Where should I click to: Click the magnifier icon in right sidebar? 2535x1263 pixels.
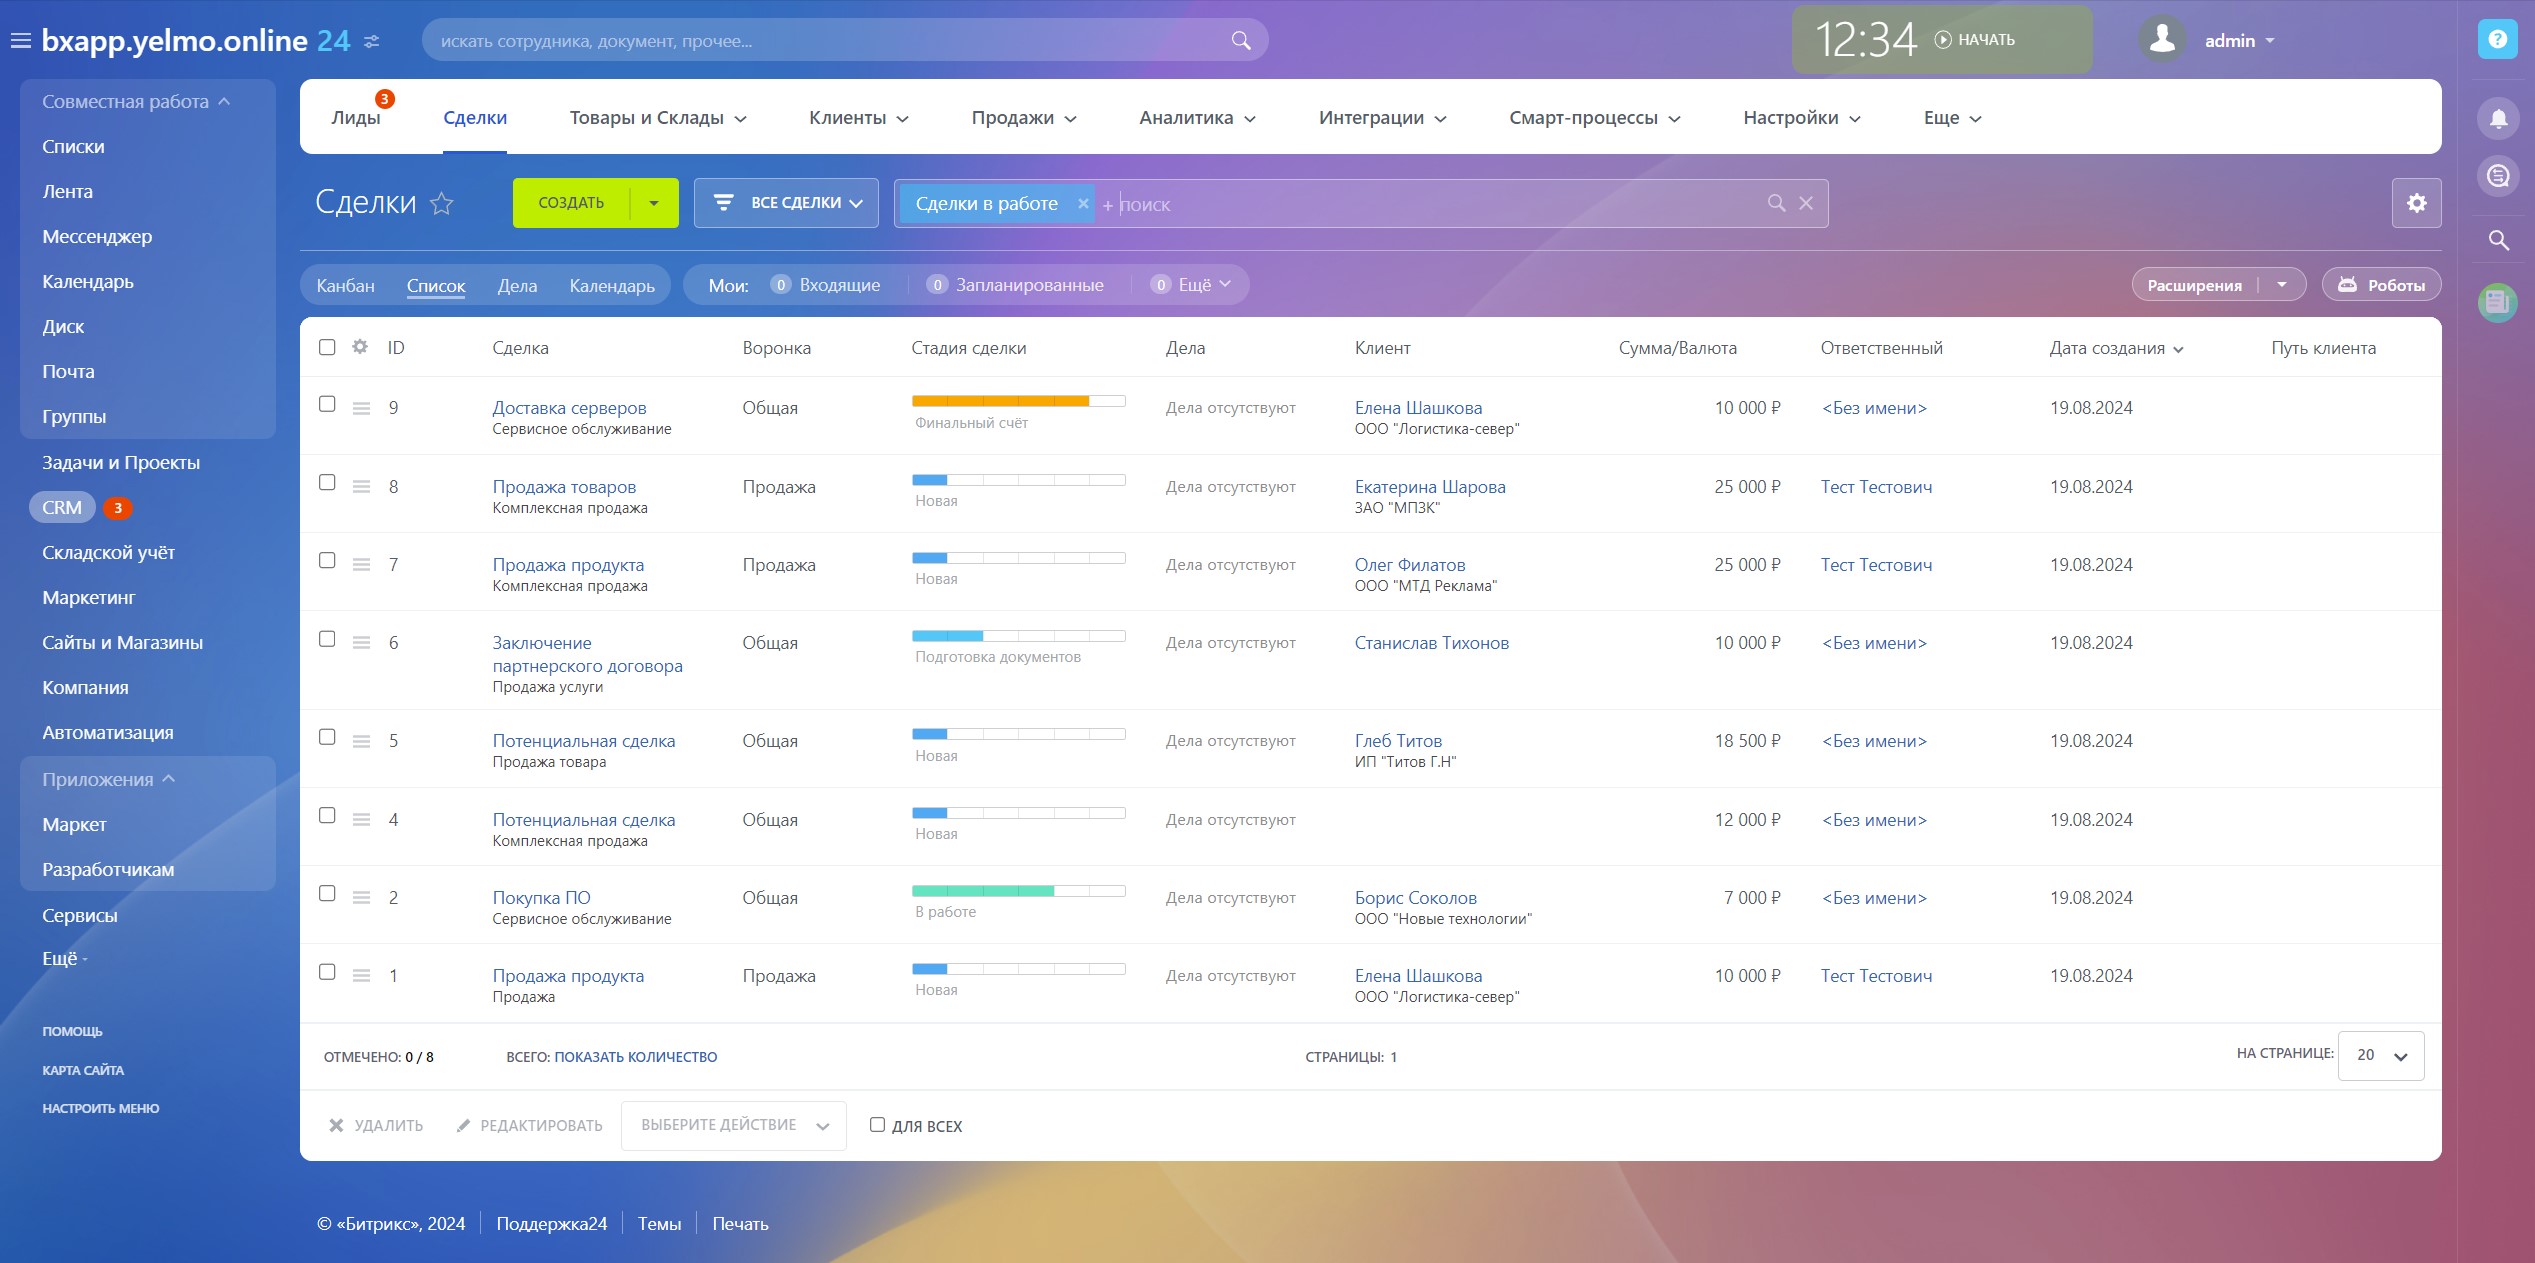pyautogui.click(x=2497, y=240)
